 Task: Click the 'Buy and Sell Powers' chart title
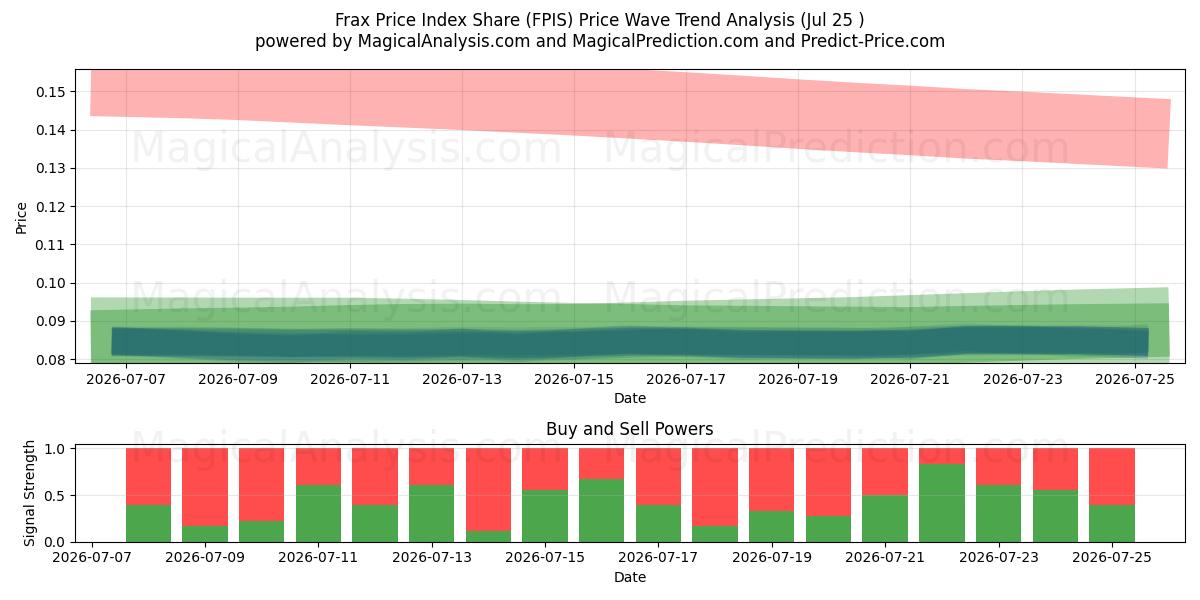click(x=630, y=429)
